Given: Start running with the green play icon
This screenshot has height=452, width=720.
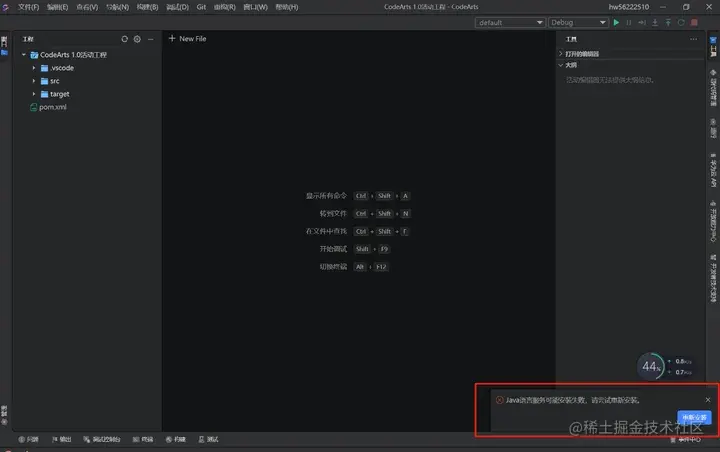Looking at the screenshot, I should (616, 23).
